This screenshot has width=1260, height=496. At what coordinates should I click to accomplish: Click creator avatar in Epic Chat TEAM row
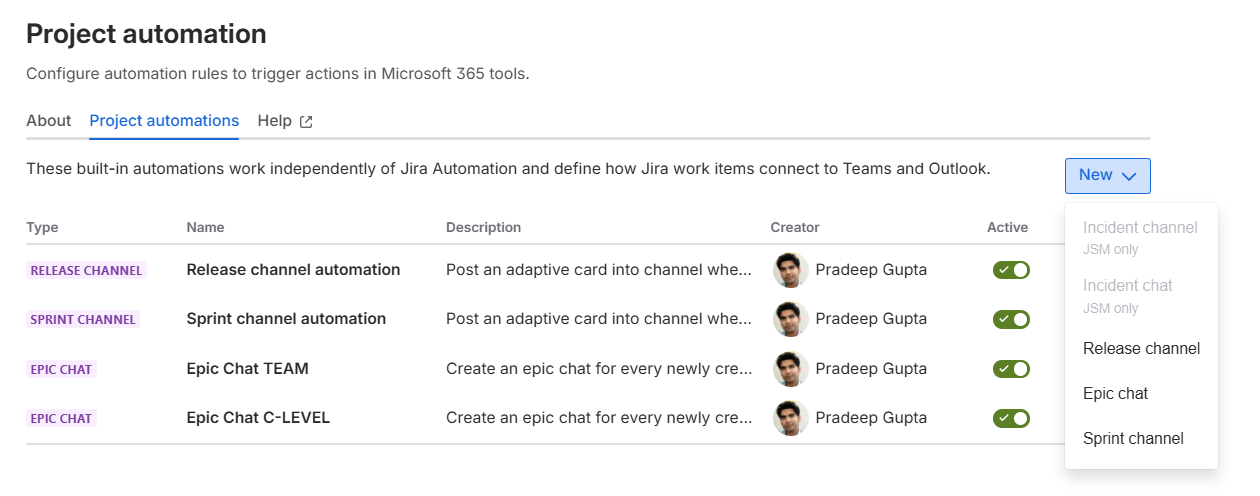click(790, 369)
